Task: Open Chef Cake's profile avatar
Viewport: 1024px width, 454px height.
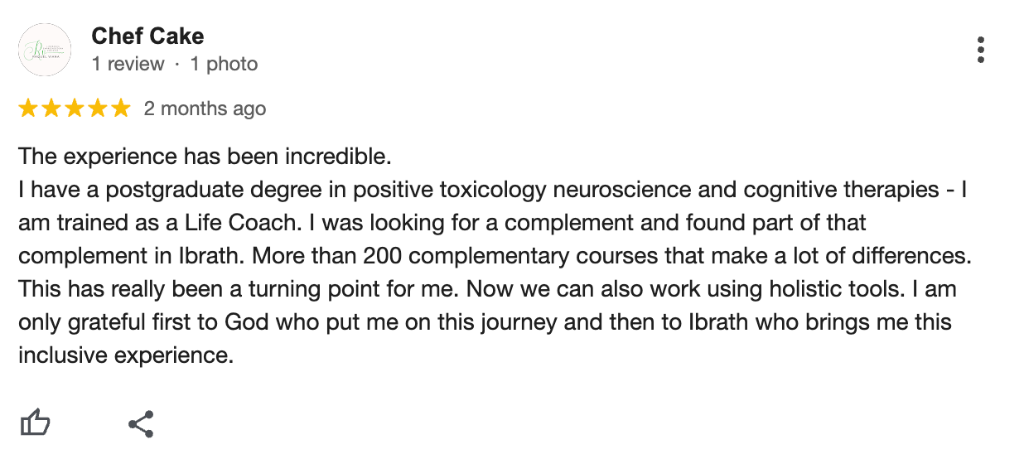Action: click(x=44, y=50)
